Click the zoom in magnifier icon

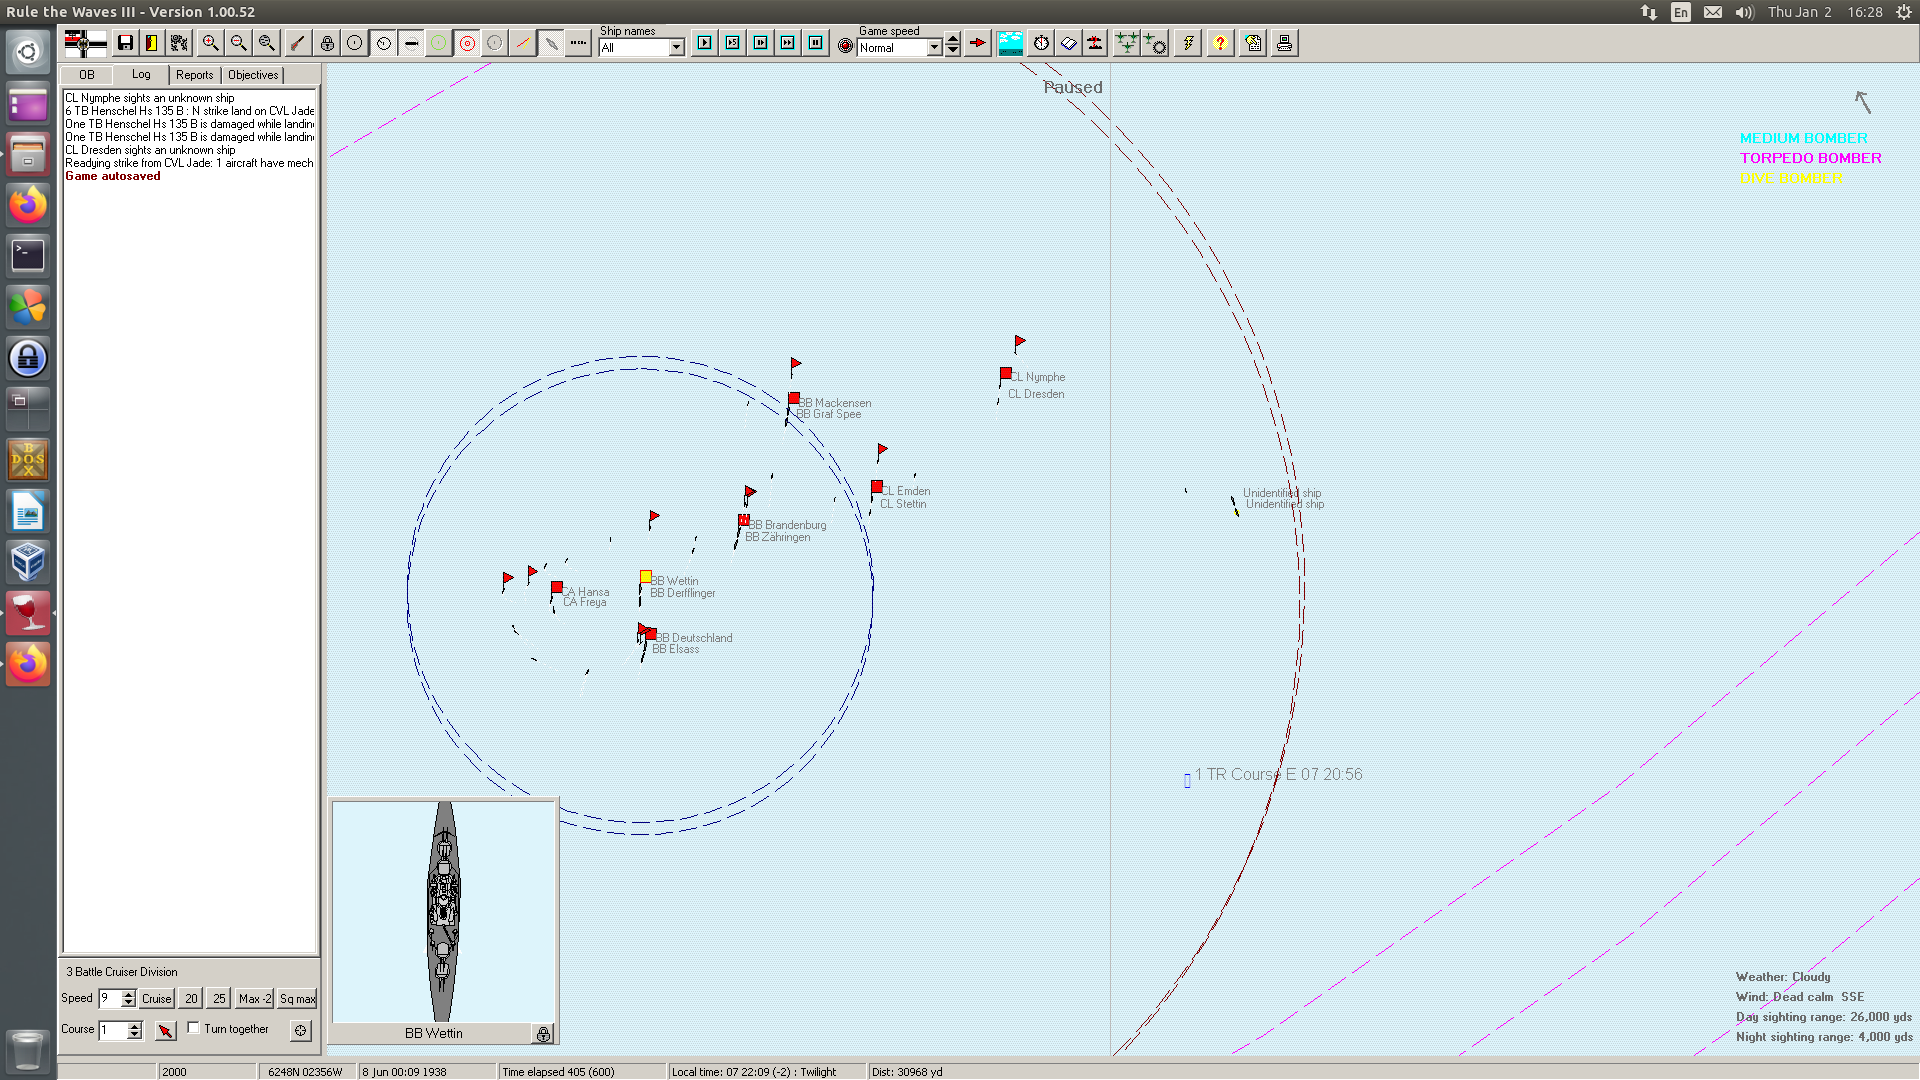point(210,43)
